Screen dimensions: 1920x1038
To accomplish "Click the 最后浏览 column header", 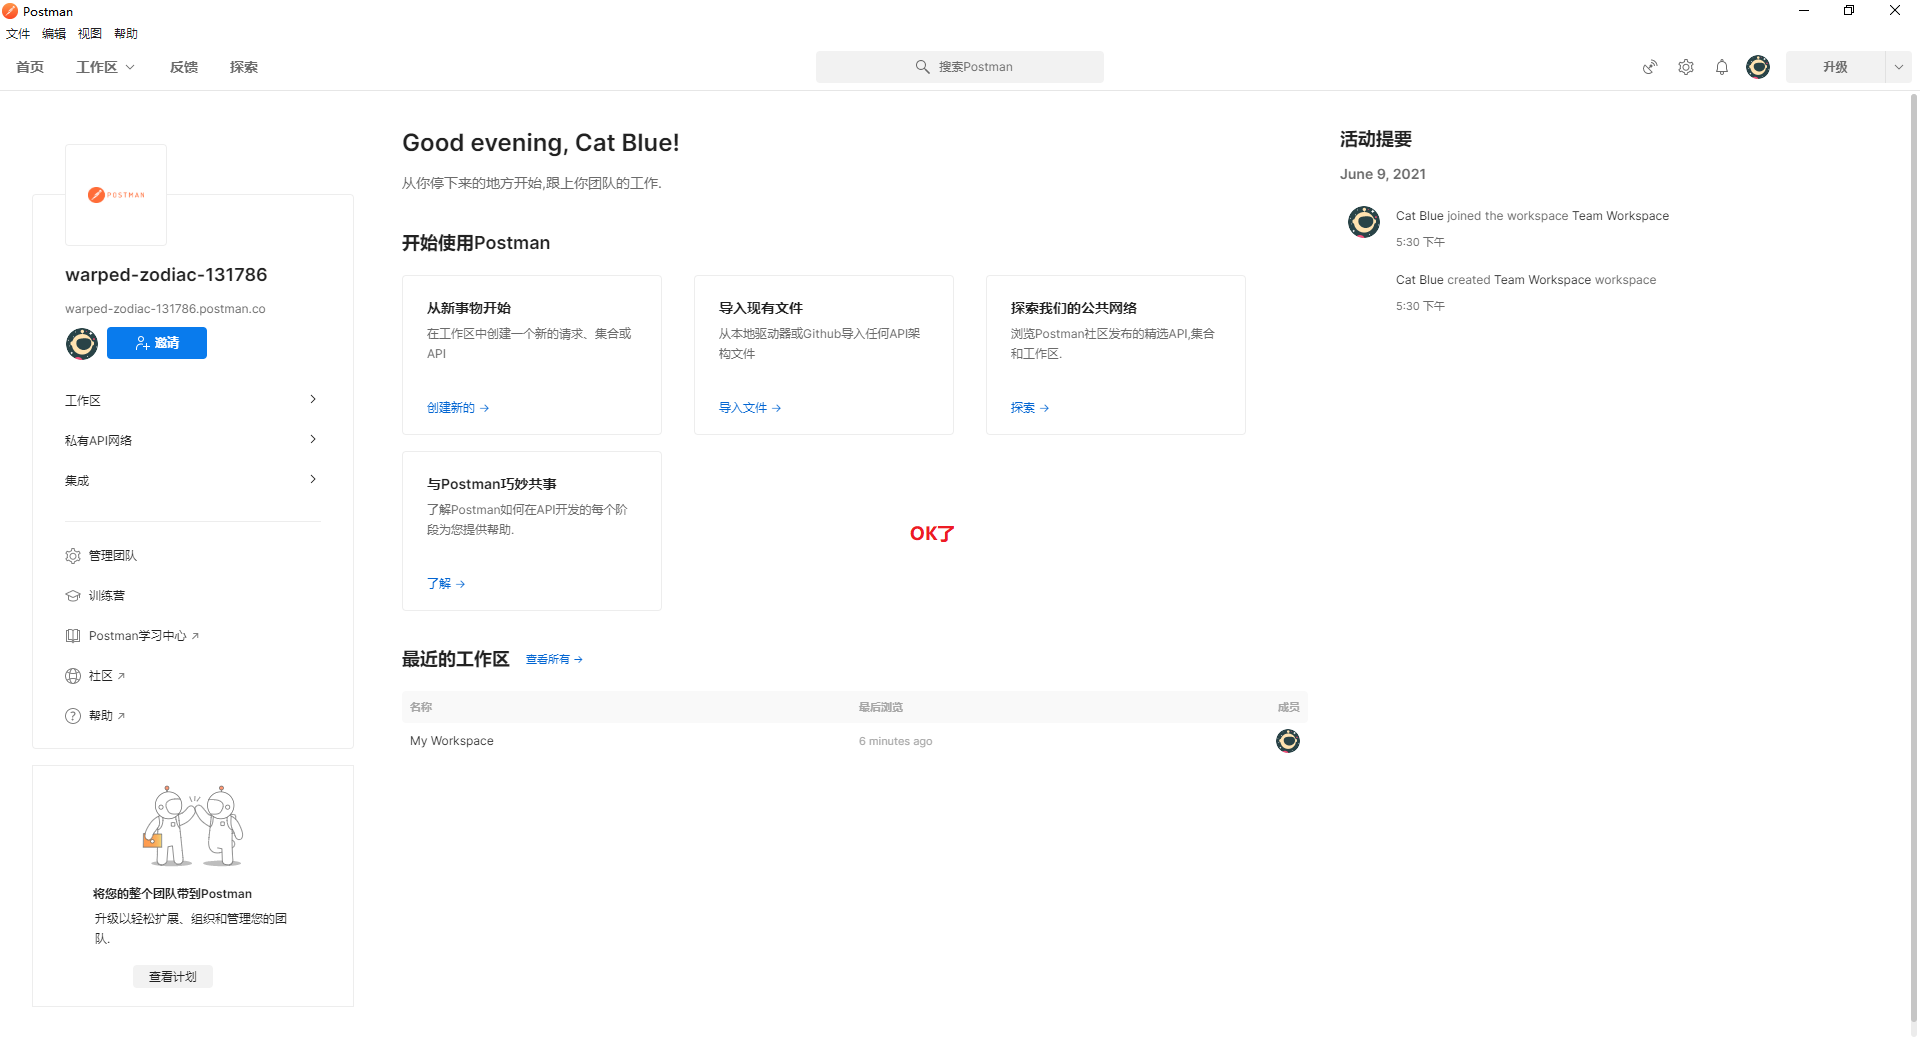I will point(881,707).
